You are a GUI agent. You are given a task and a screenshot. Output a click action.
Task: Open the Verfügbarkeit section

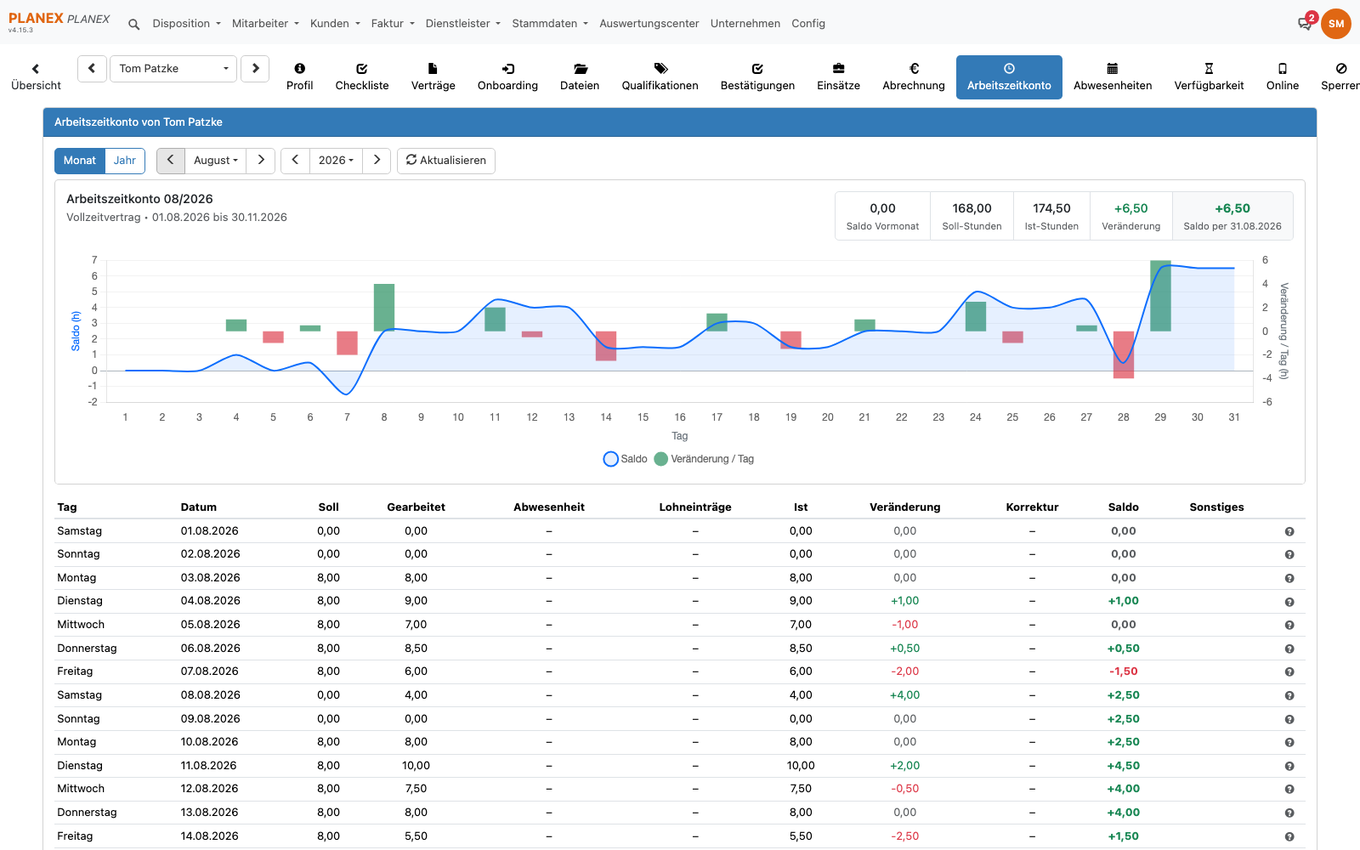pyautogui.click(x=1209, y=77)
